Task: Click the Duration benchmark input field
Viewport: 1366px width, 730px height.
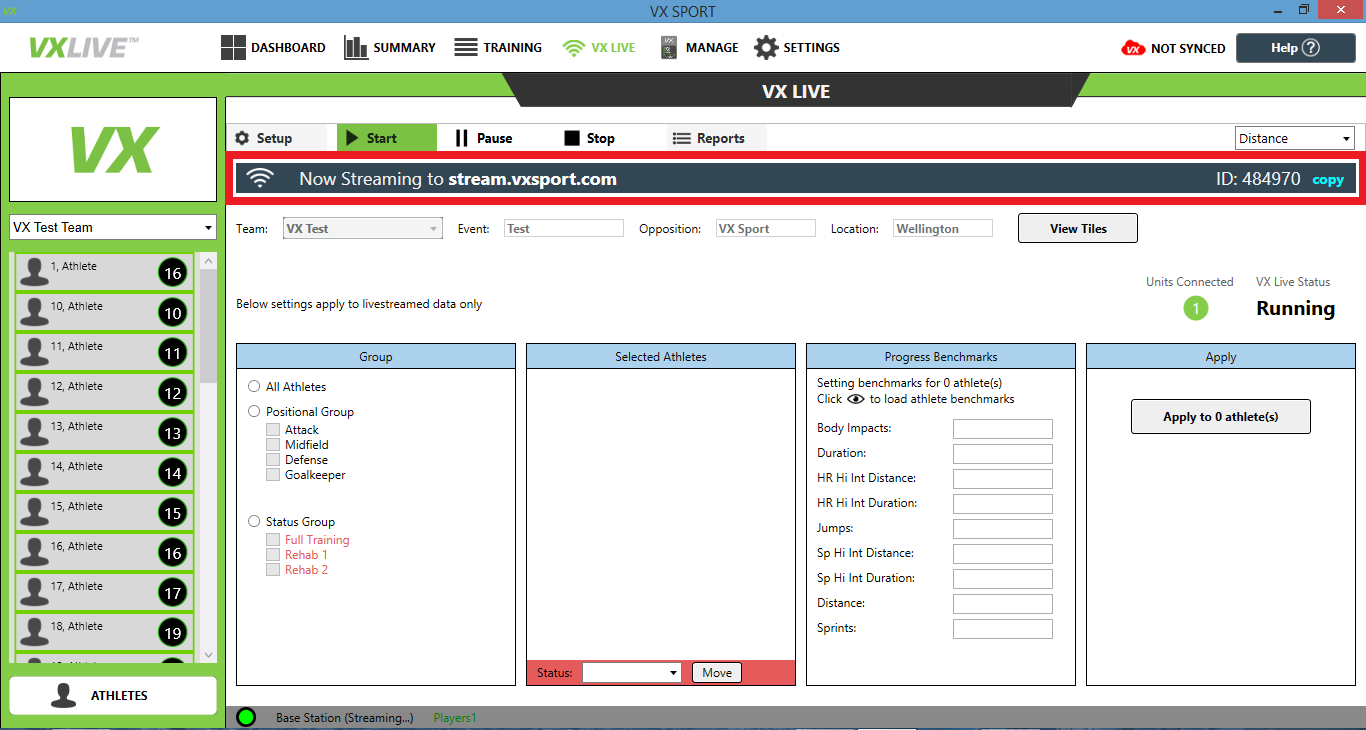Action: (x=1002, y=453)
